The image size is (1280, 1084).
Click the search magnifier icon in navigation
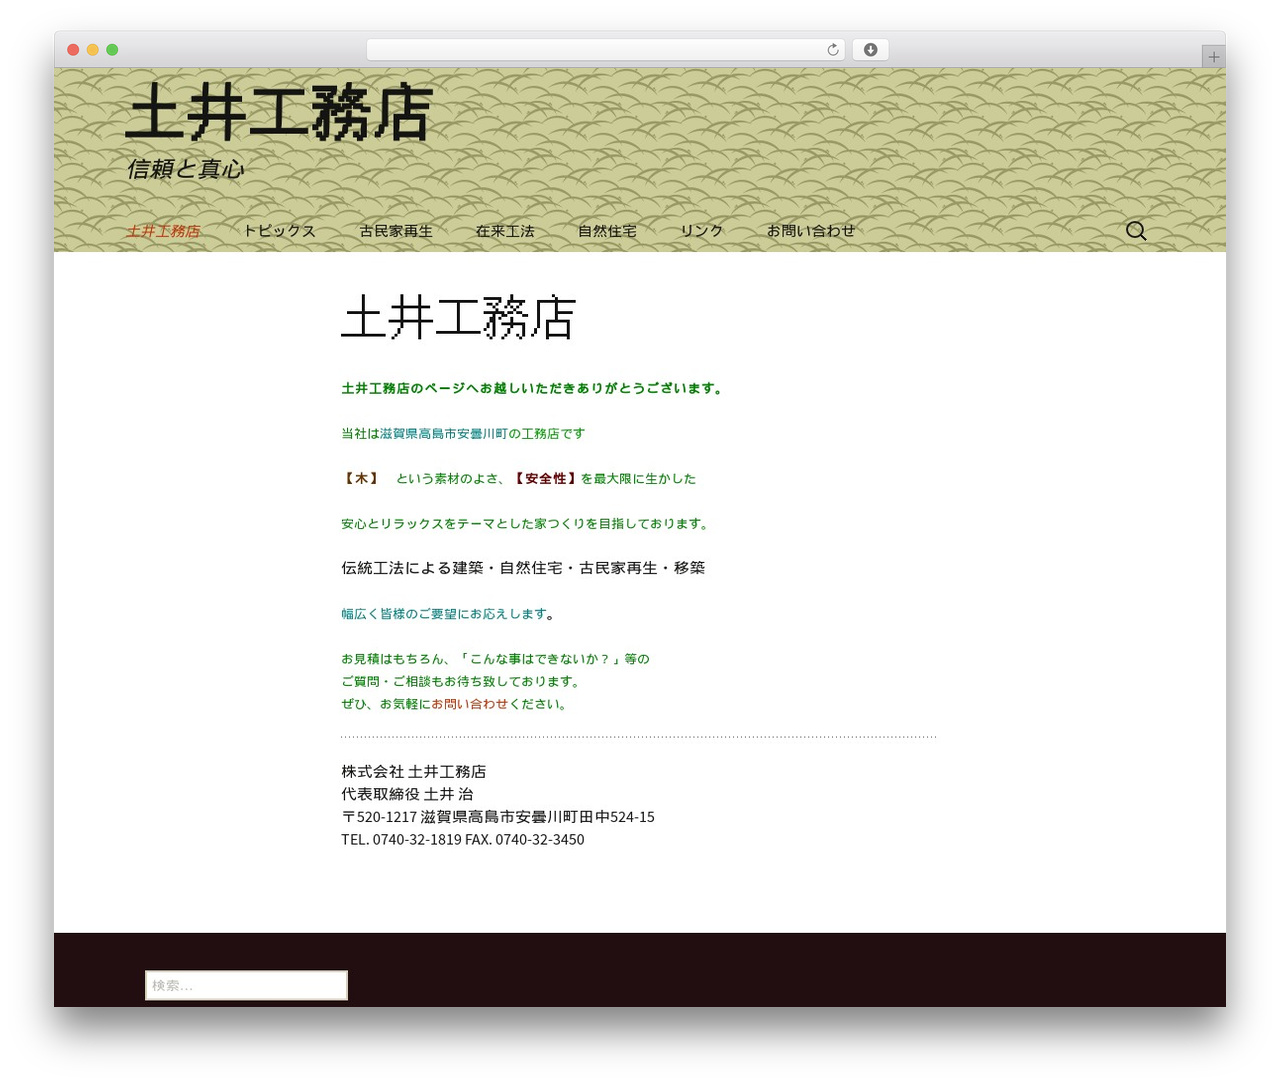[x=1136, y=231]
